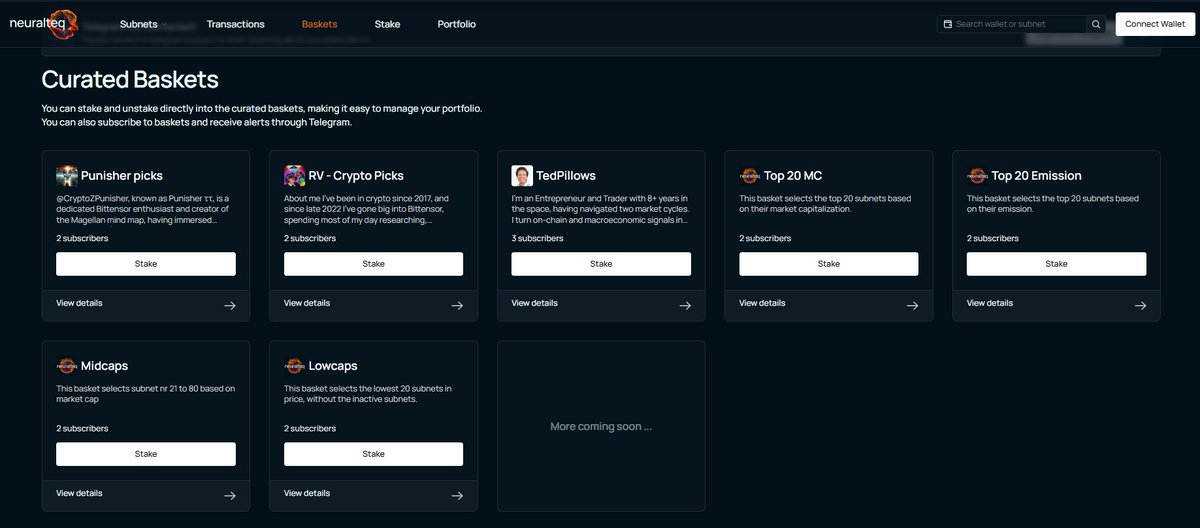This screenshot has width=1200, height=528.
Task: Stake into the Midcaps basket
Action: 146,454
